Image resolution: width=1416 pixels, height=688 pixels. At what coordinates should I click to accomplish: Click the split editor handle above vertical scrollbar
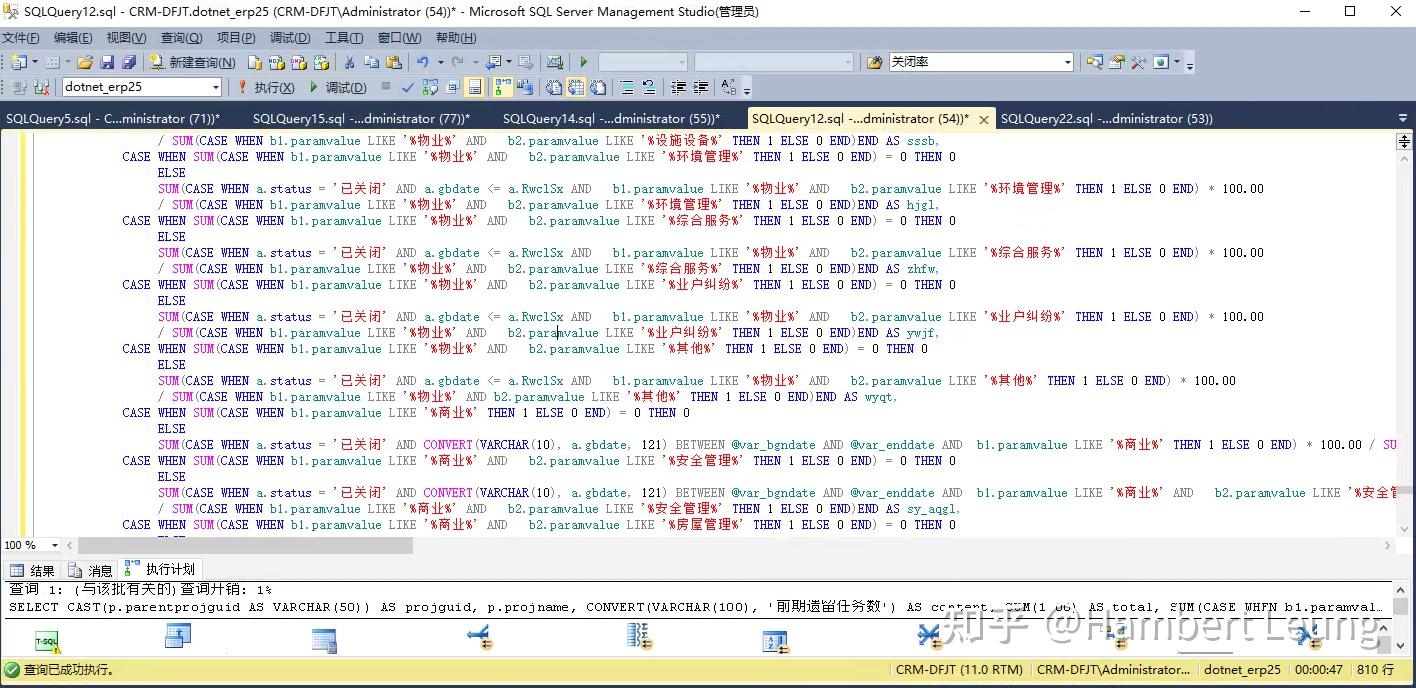coord(1403,141)
